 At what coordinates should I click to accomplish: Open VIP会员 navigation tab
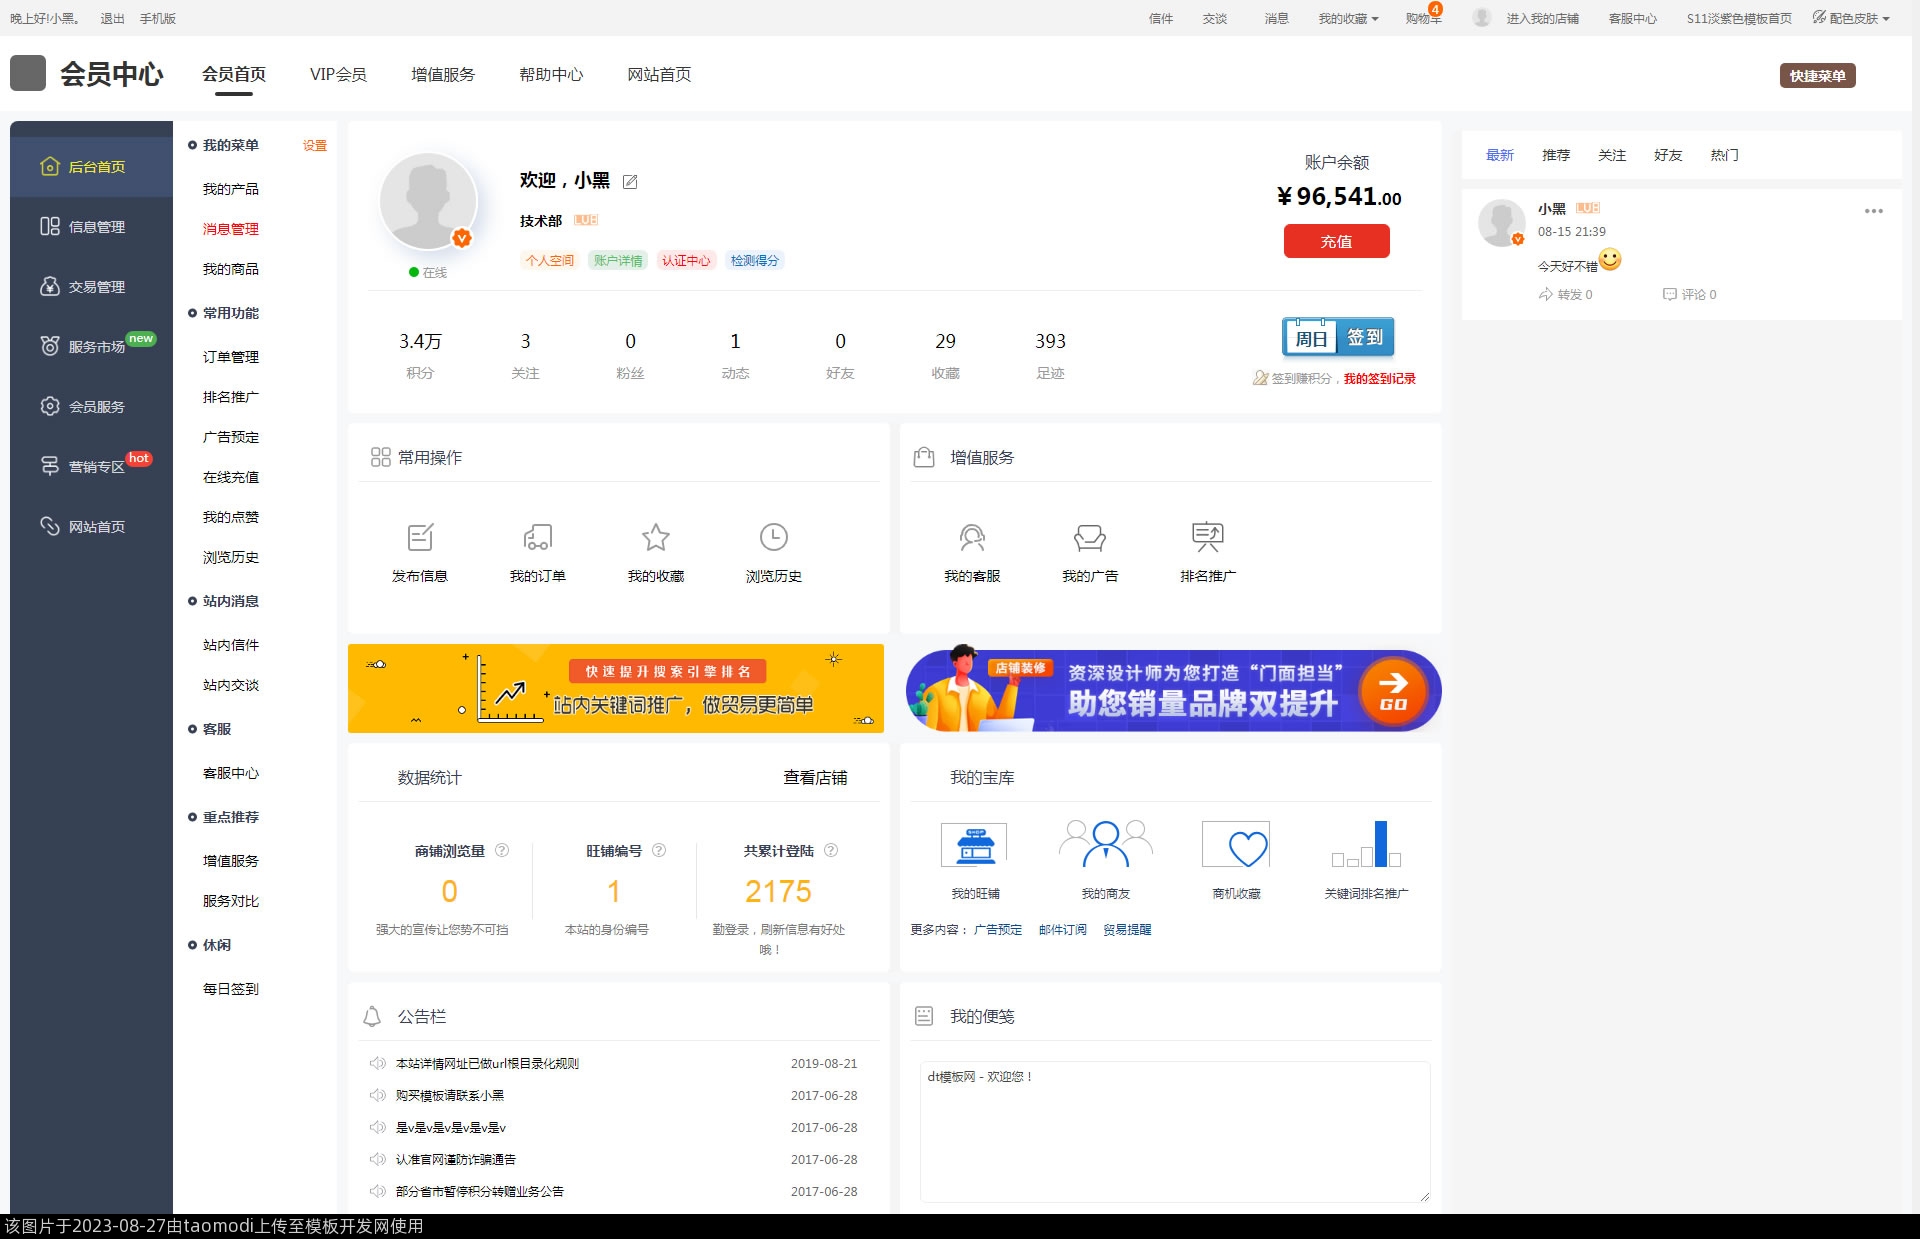coord(338,75)
